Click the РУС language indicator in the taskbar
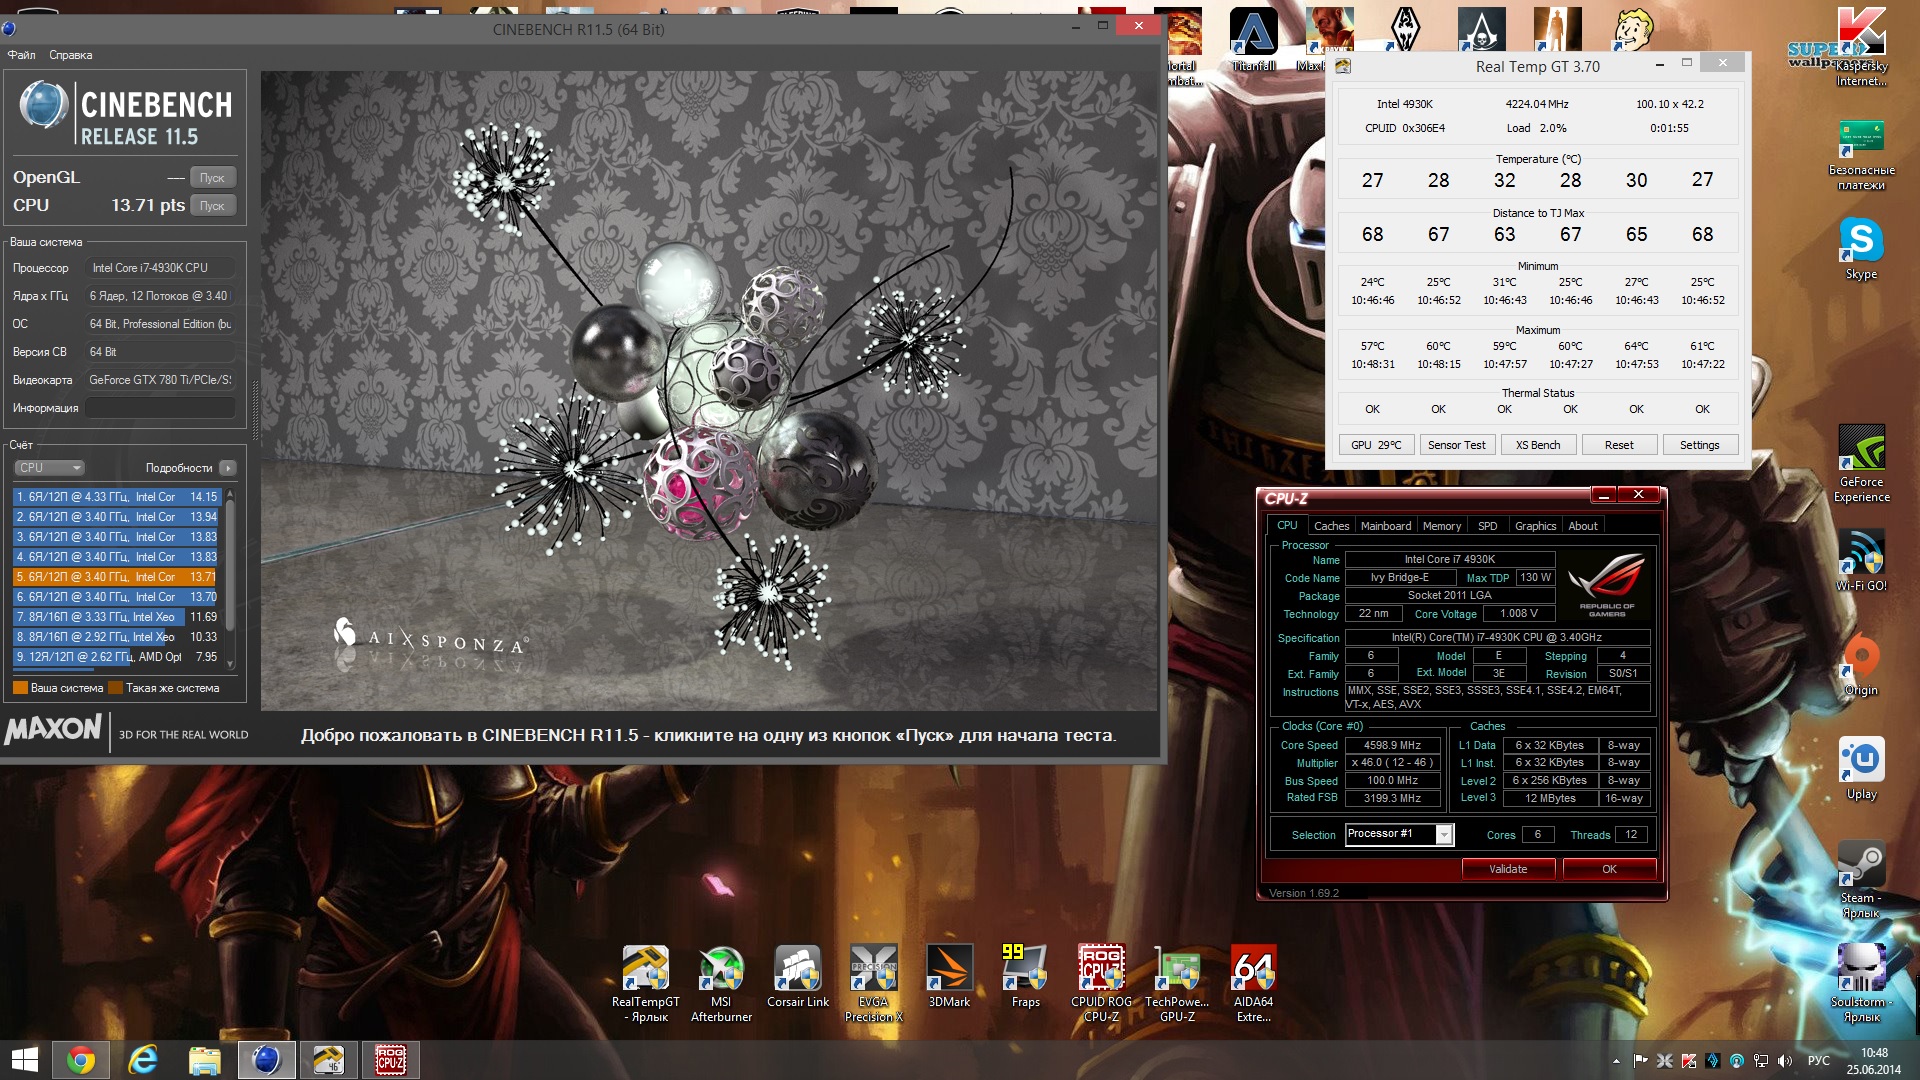Image resolution: width=1920 pixels, height=1080 pixels. click(x=1819, y=1061)
